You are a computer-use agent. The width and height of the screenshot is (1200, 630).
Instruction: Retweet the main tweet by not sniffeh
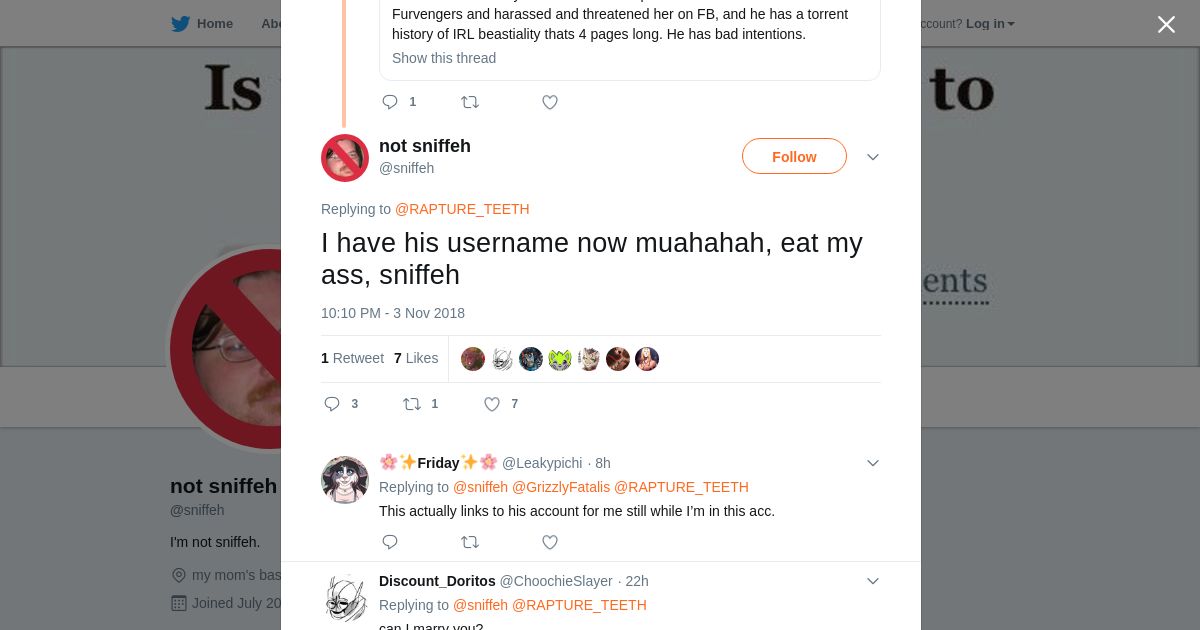[x=412, y=404]
